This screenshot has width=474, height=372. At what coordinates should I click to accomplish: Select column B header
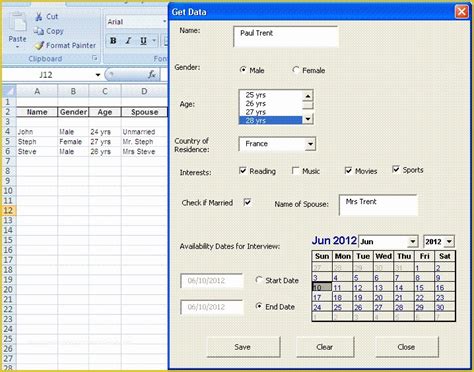tap(73, 91)
